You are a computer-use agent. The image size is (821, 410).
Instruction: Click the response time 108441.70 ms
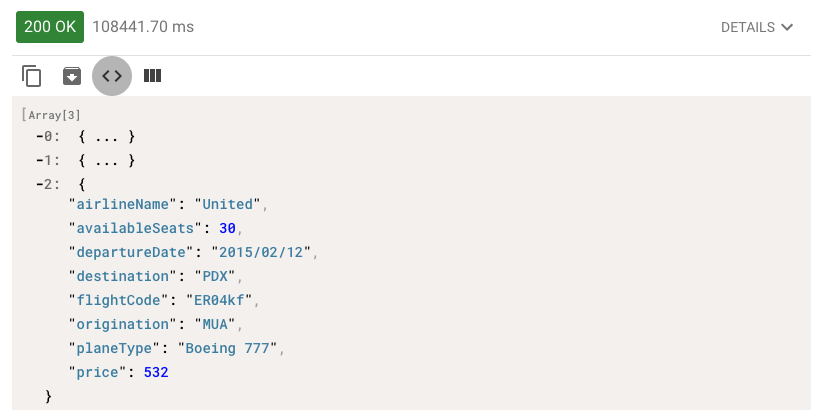[143, 27]
